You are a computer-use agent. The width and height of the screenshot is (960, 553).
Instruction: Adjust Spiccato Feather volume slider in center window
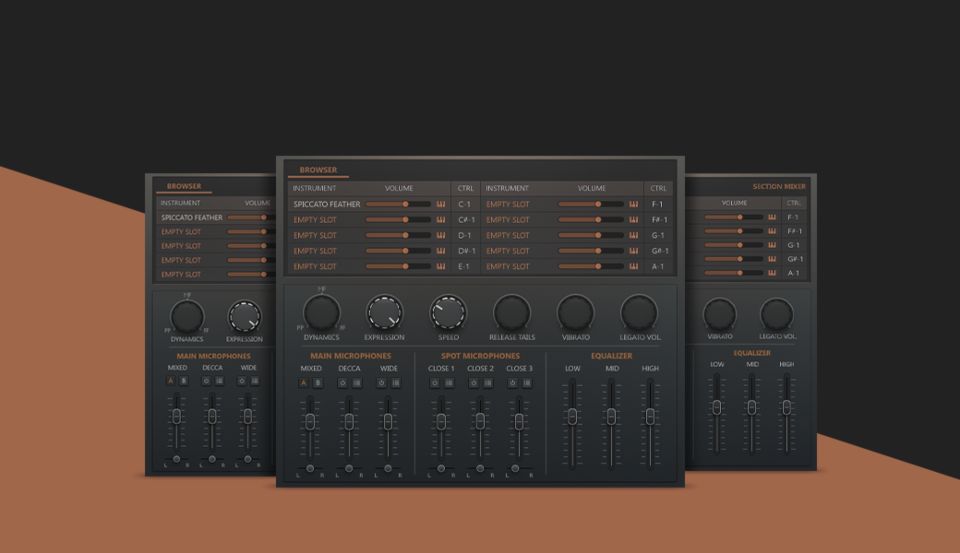click(398, 204)
